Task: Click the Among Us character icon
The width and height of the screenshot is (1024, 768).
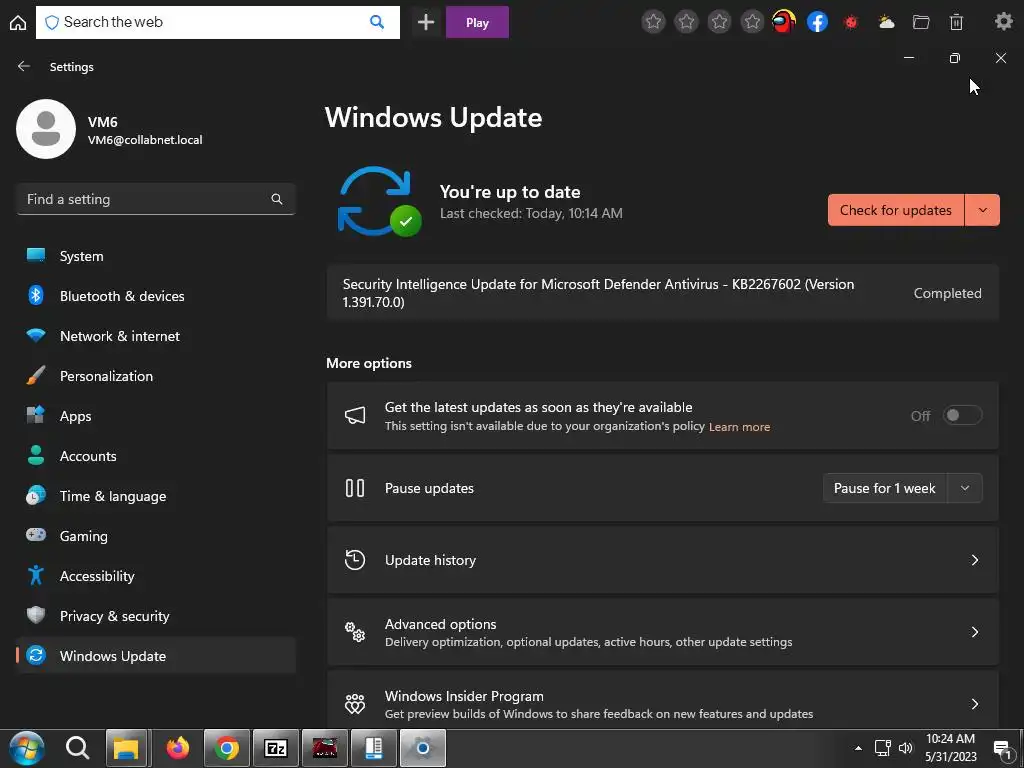Action: (784, 22)
